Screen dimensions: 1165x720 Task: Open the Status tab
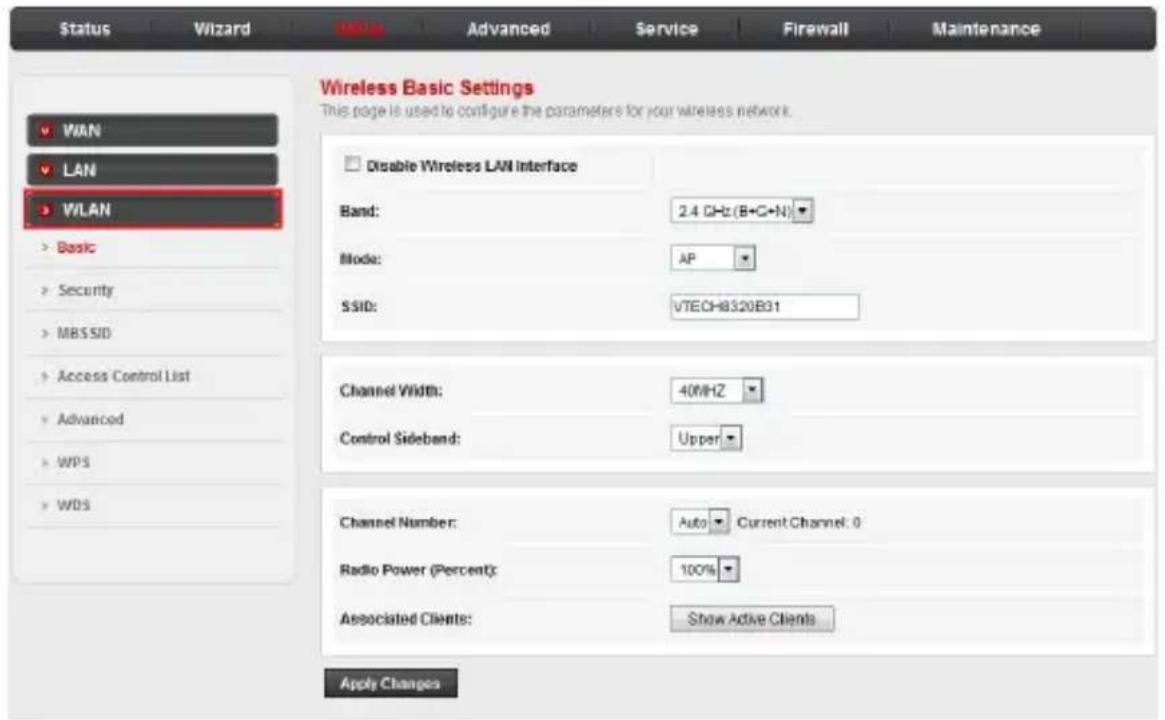point(84,29)
